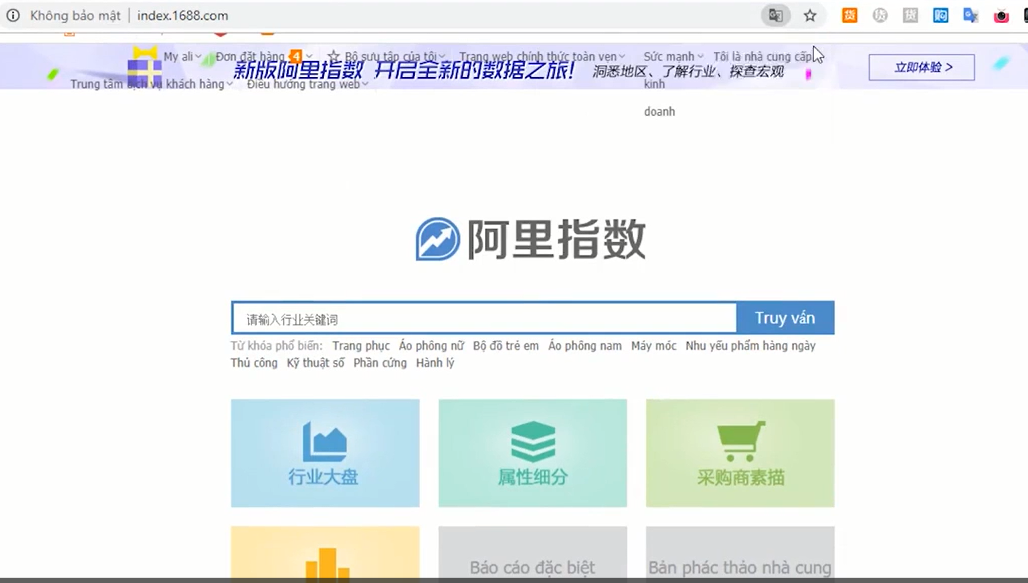Open the pink camera extension icon
The width and height of the screenshot is (1028, 583).
coord(1001,16)
